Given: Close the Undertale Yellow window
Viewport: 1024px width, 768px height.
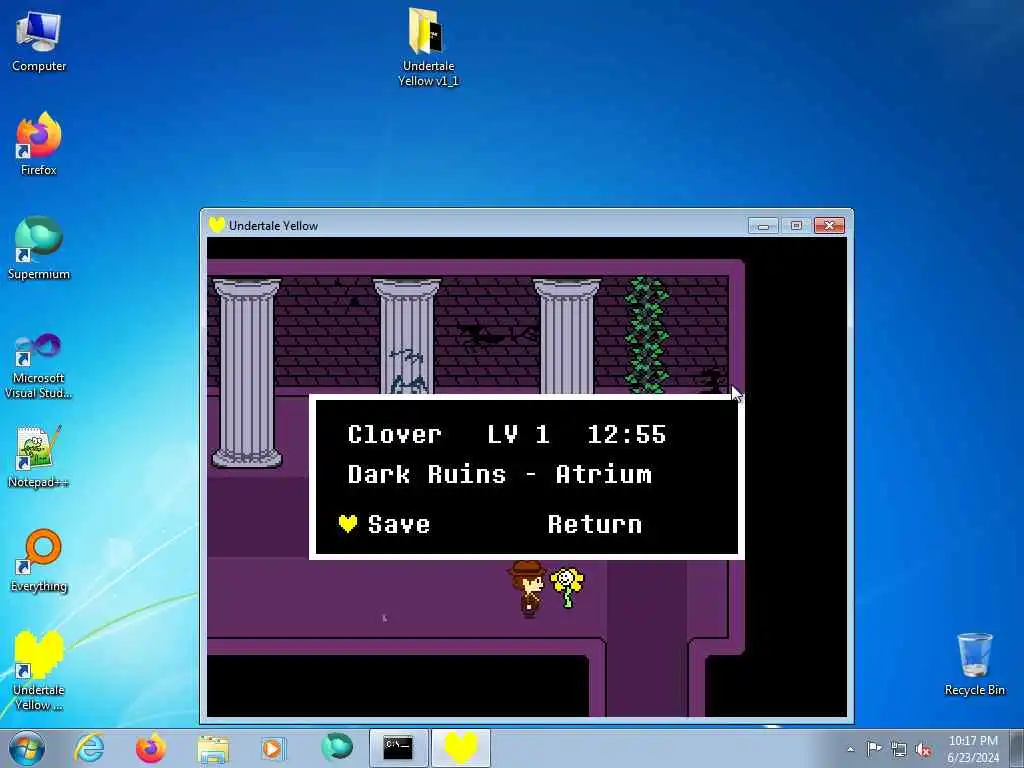Looking at the screenshot, I should [x=829, y=225].
